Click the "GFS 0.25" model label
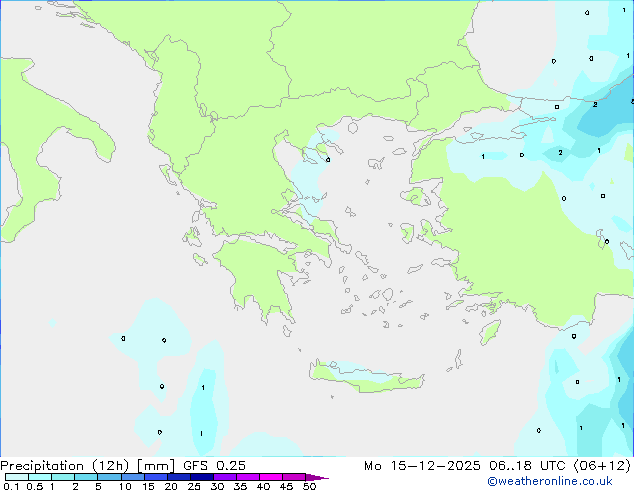 click(214, 466)
